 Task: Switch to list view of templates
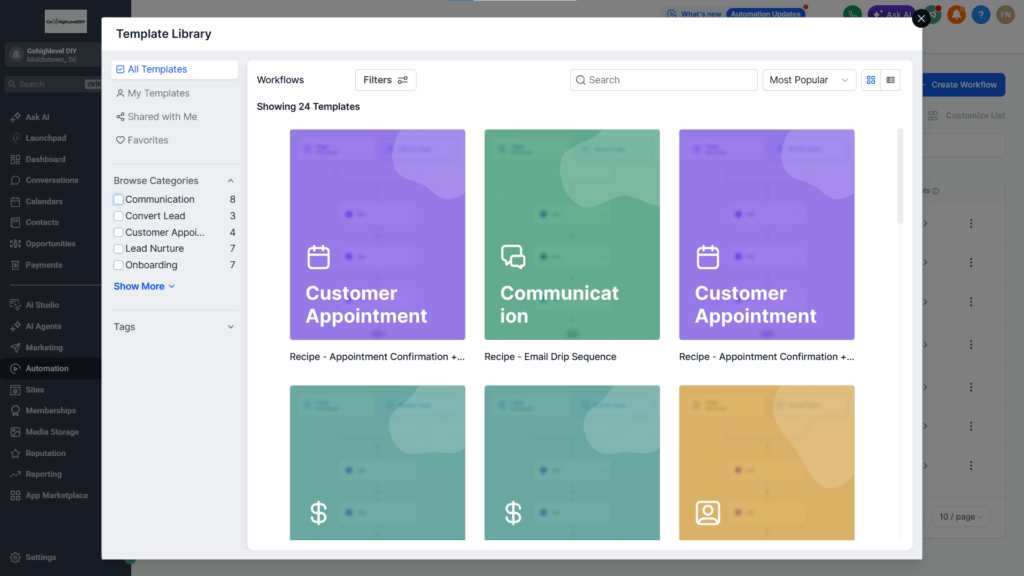tap(890, 80)
